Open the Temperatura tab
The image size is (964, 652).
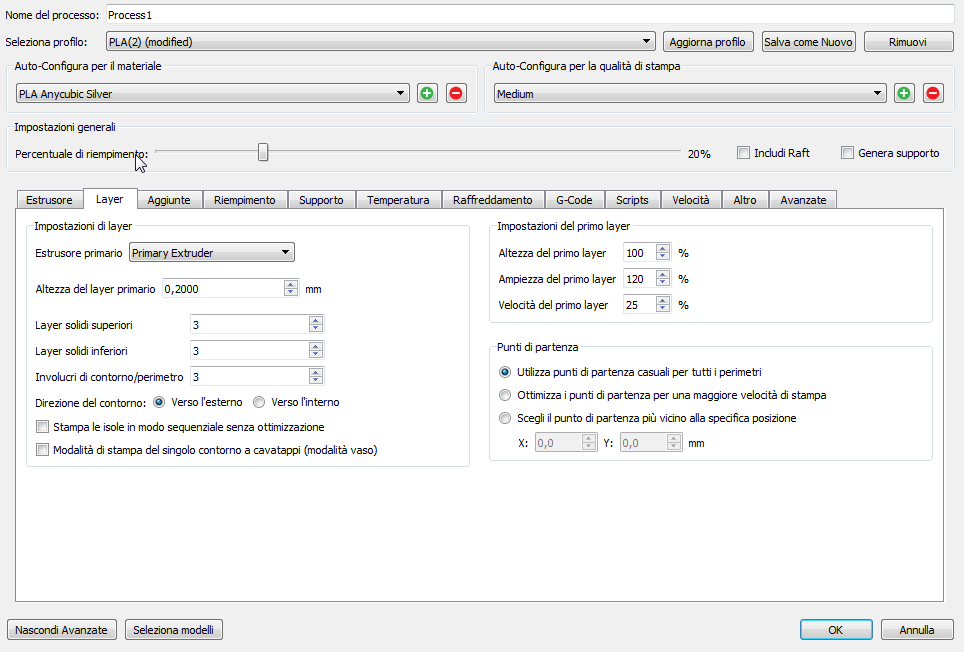tap(397, 200)
